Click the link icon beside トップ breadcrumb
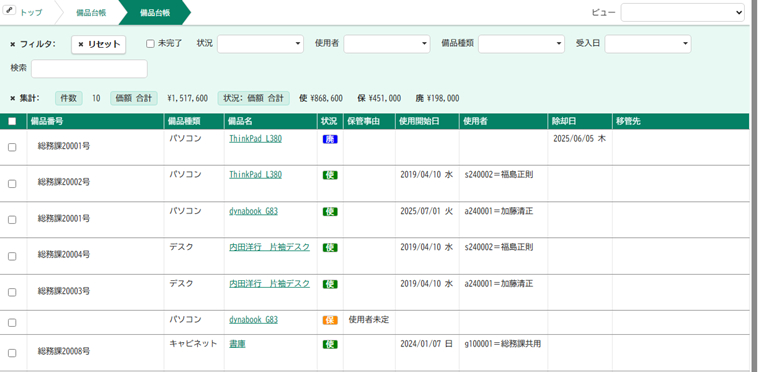Viewport: 759px width, 372px height. pyautogui.click(x=10, y=10)
